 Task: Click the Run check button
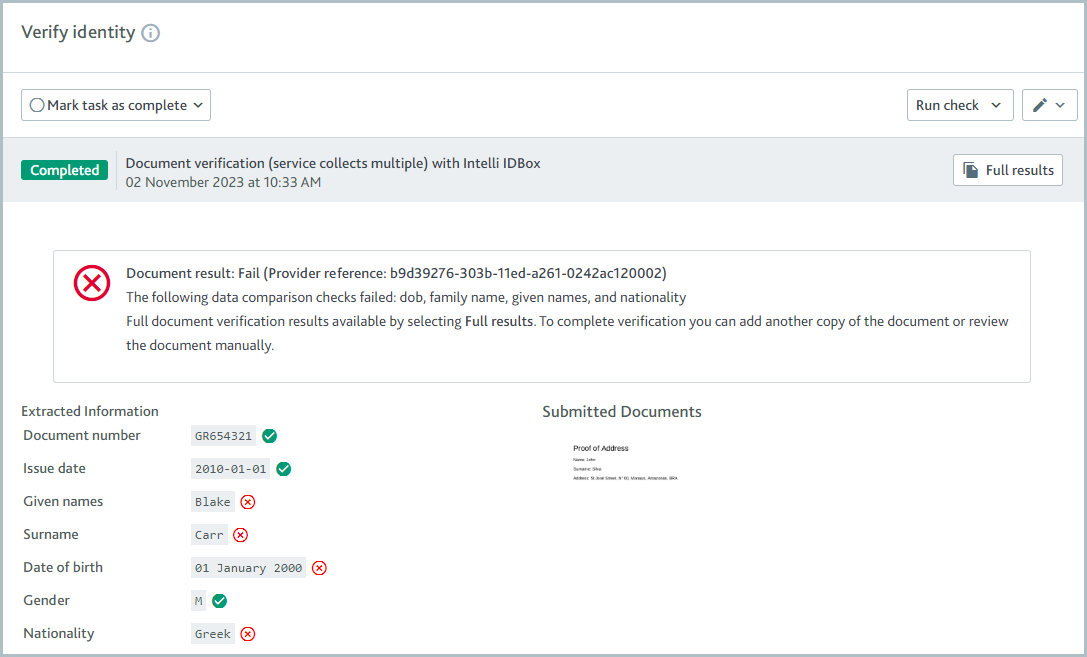pos(949,104)
